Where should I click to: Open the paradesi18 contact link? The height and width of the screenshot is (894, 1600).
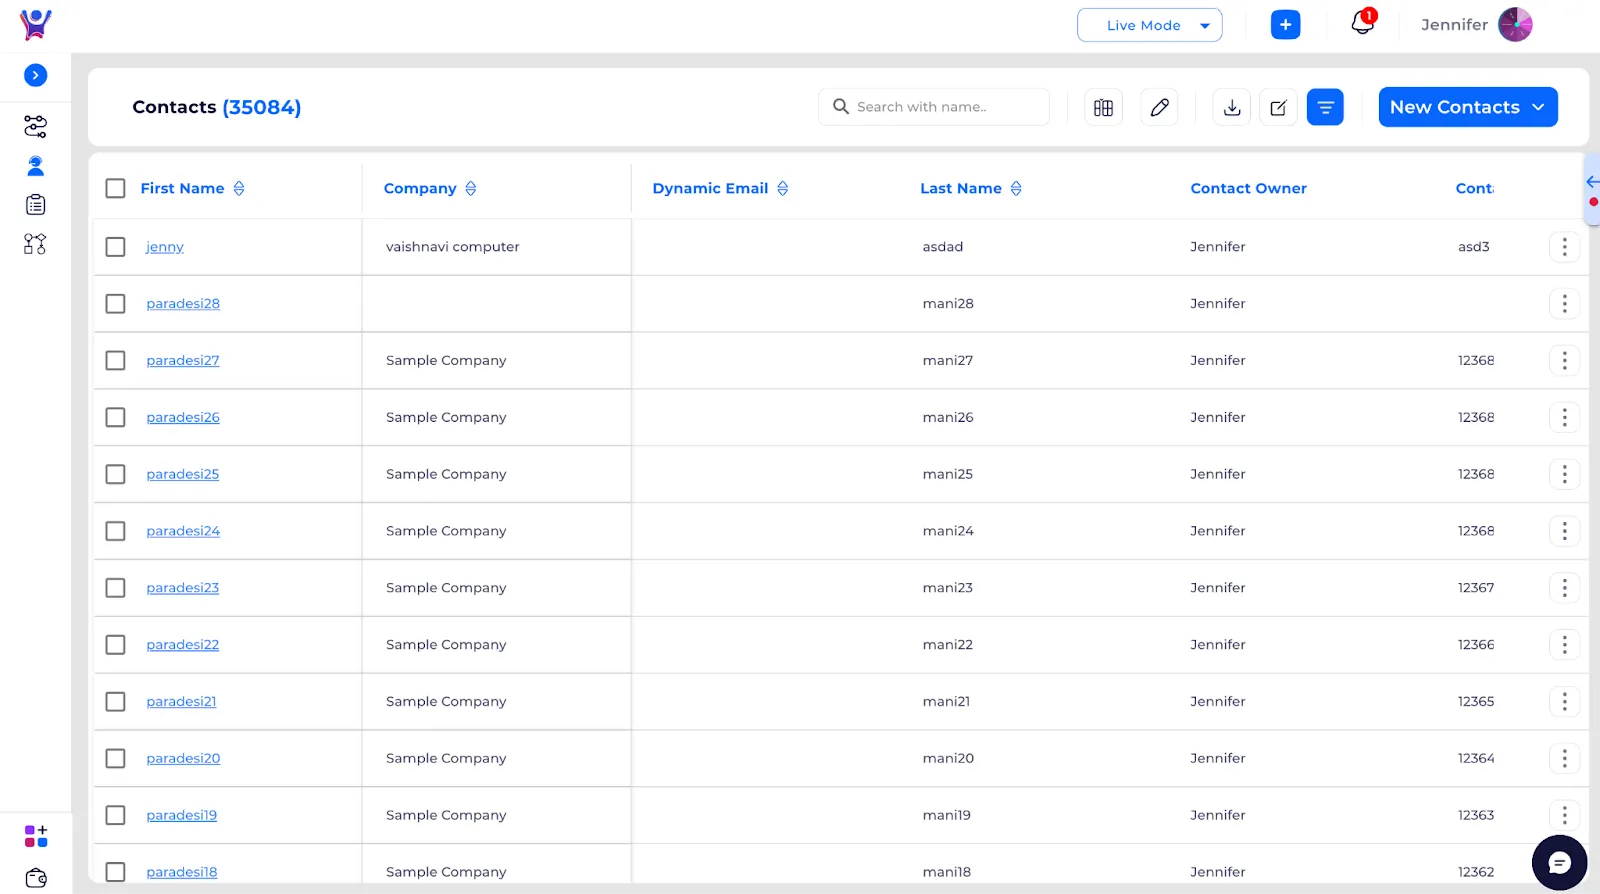[181, 872]
